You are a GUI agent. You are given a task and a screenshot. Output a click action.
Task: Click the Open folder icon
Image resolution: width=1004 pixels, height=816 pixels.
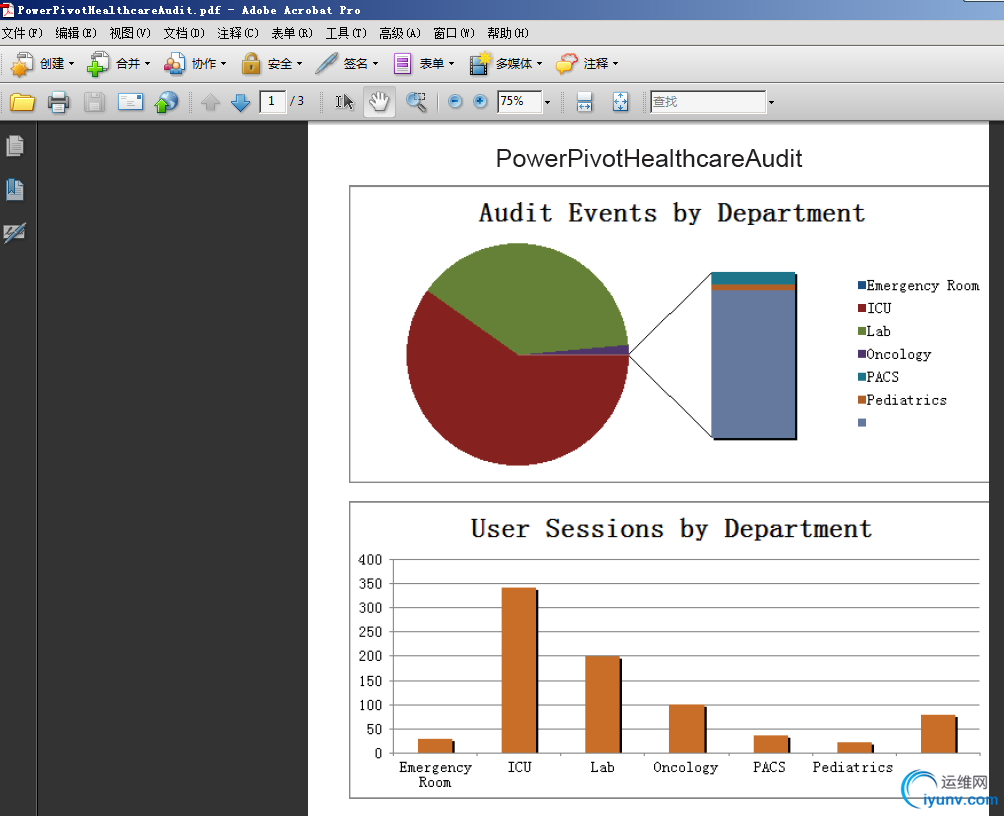coord(22,102)
